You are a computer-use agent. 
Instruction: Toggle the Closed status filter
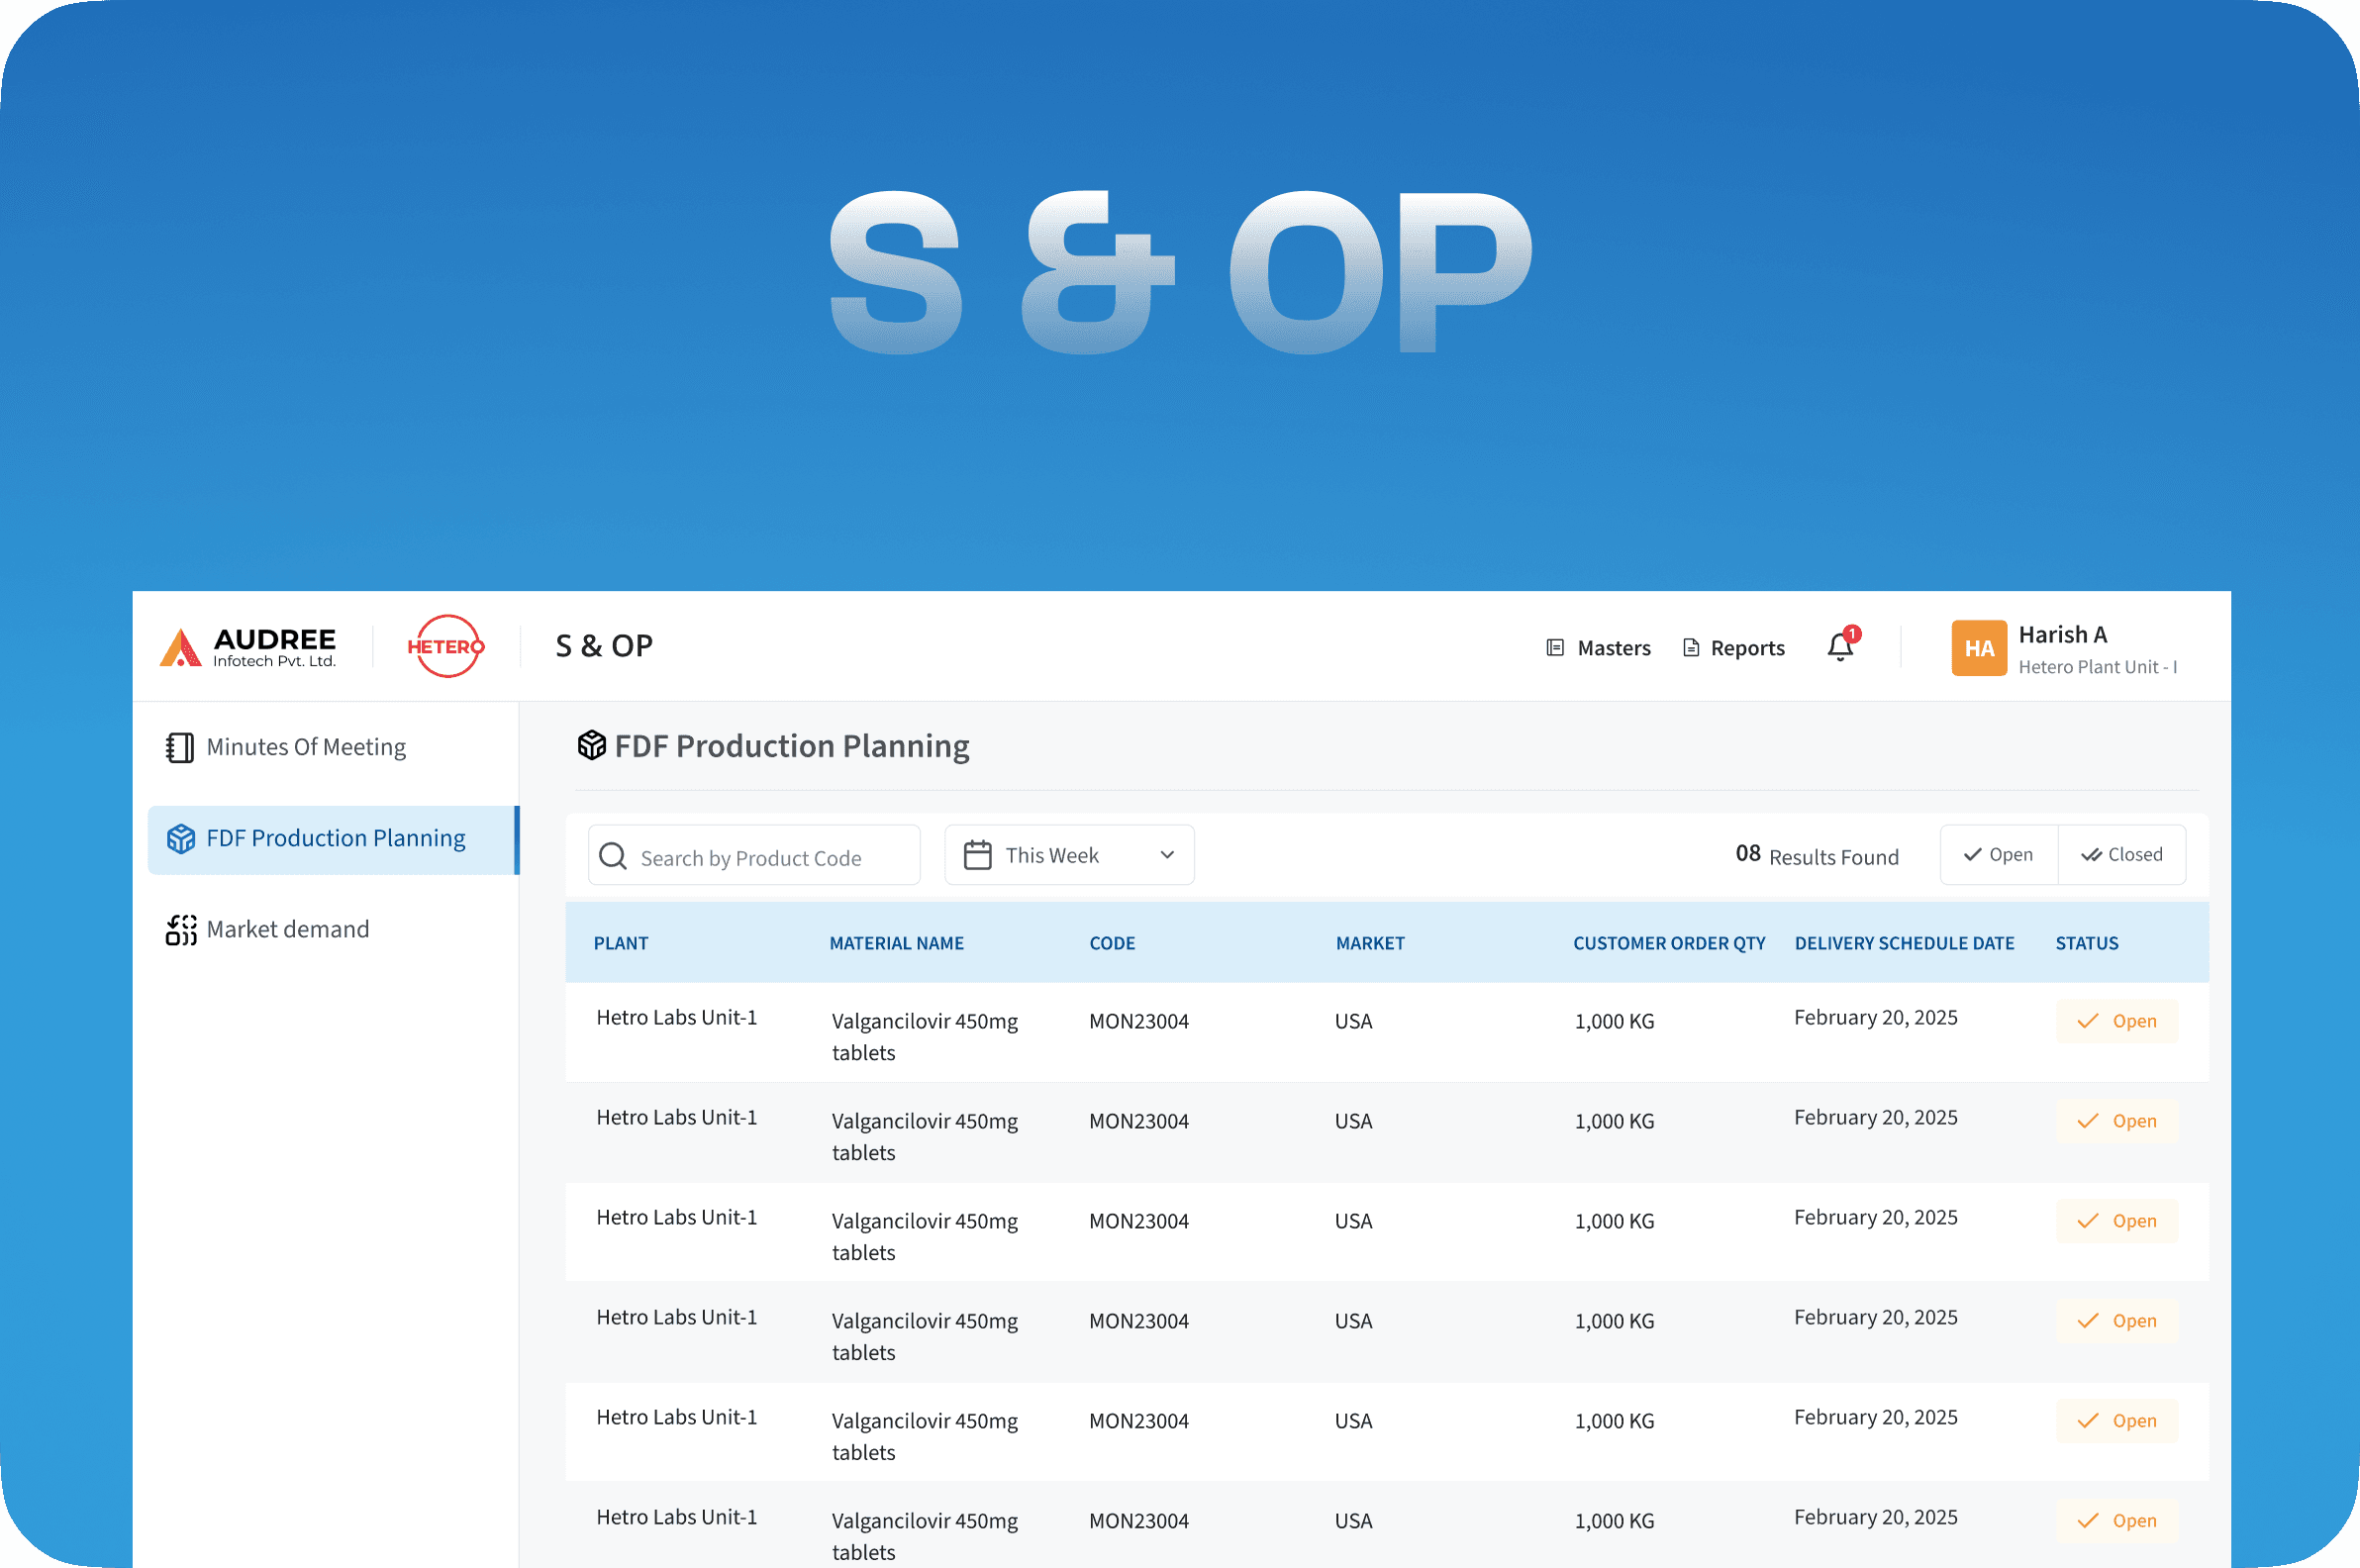tap(2122, 855)
